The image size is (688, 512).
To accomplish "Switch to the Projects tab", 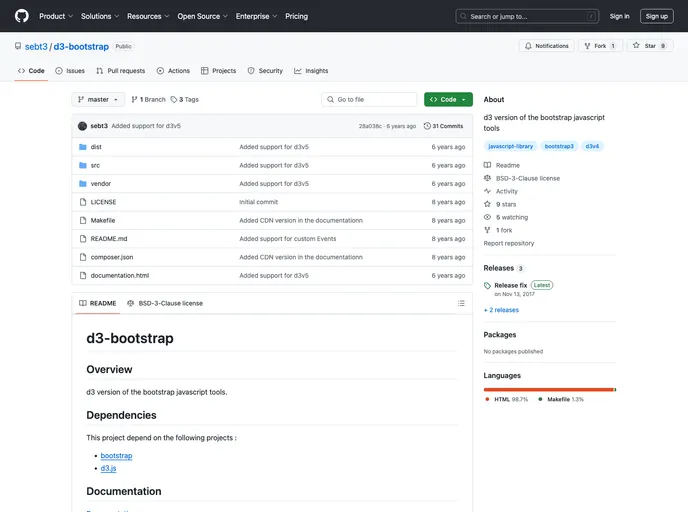I will pyautogui.click(x=218, y=71).
